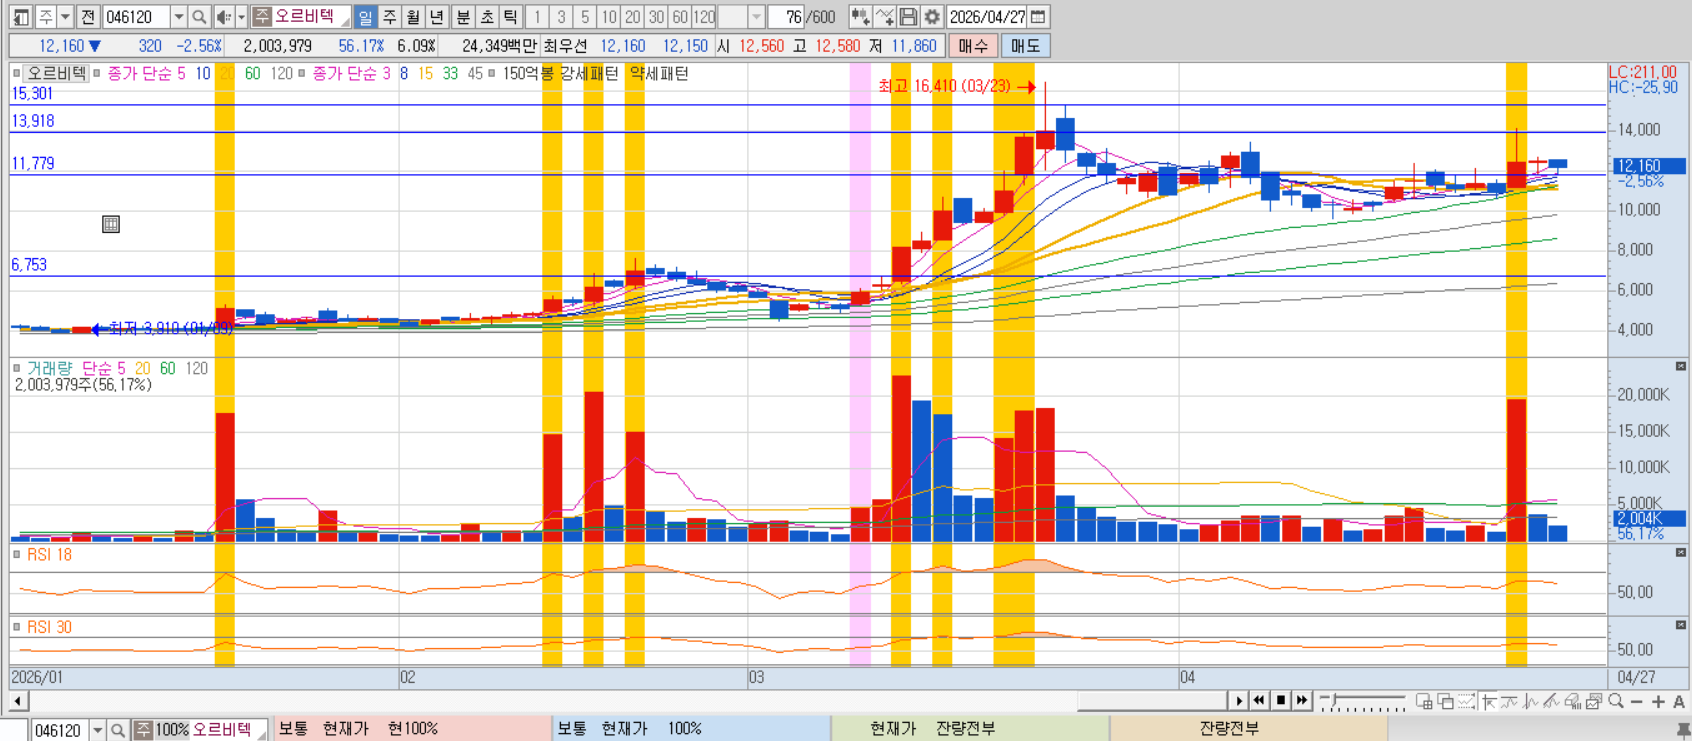Click the 오르비텍 label in the chart legend

[57, 73]
